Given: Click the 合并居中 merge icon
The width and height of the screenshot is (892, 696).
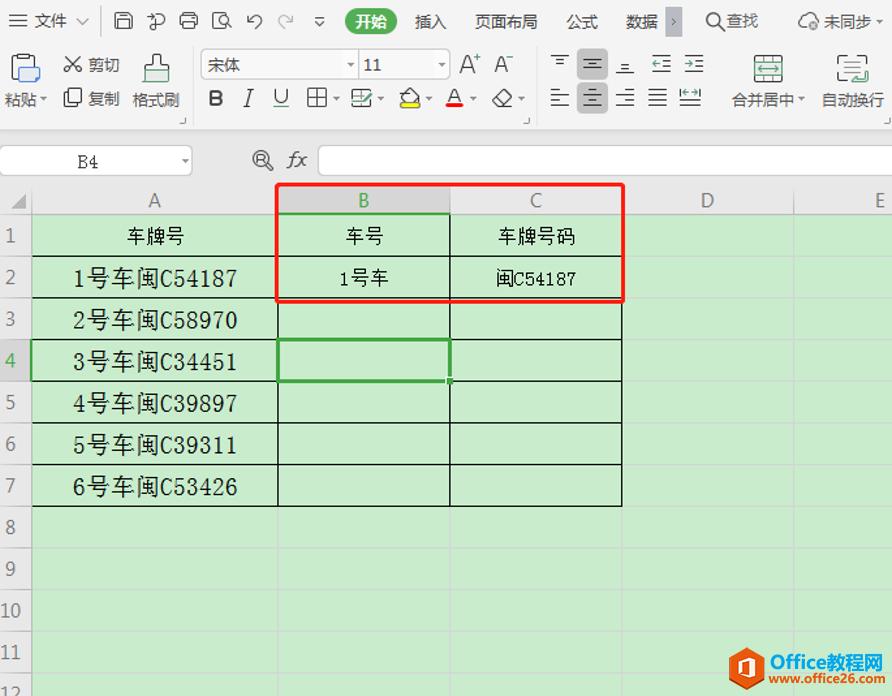Looking at the screenshot, I should (768, 69).
